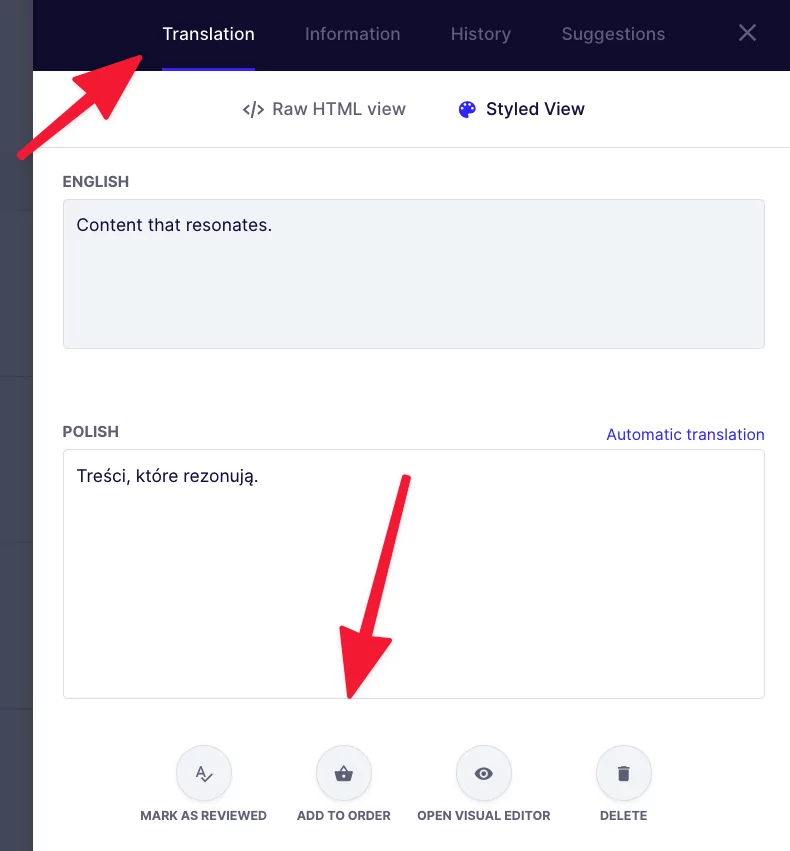790x851 pixels.
Task: Click the Automatic translation link
Action: [x=685, y=434]
